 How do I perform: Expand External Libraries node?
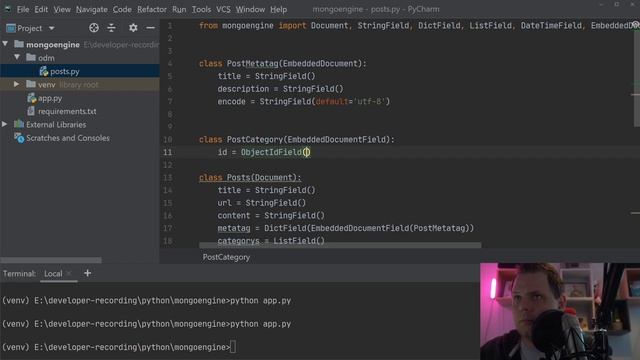[x=4, y=124]
